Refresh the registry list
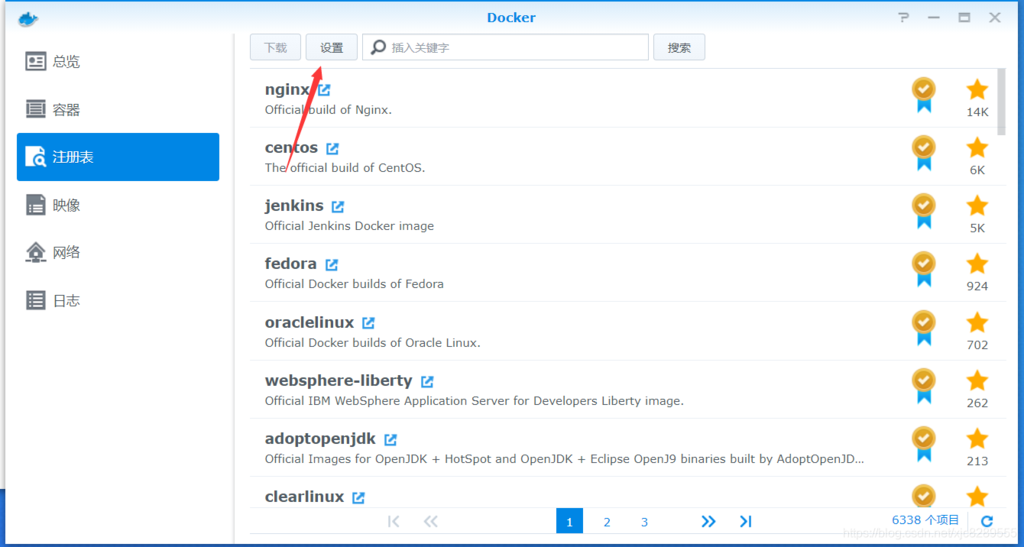Viewport: 1024px width, 547px height. pyautogui.click(x=987, y=521)
